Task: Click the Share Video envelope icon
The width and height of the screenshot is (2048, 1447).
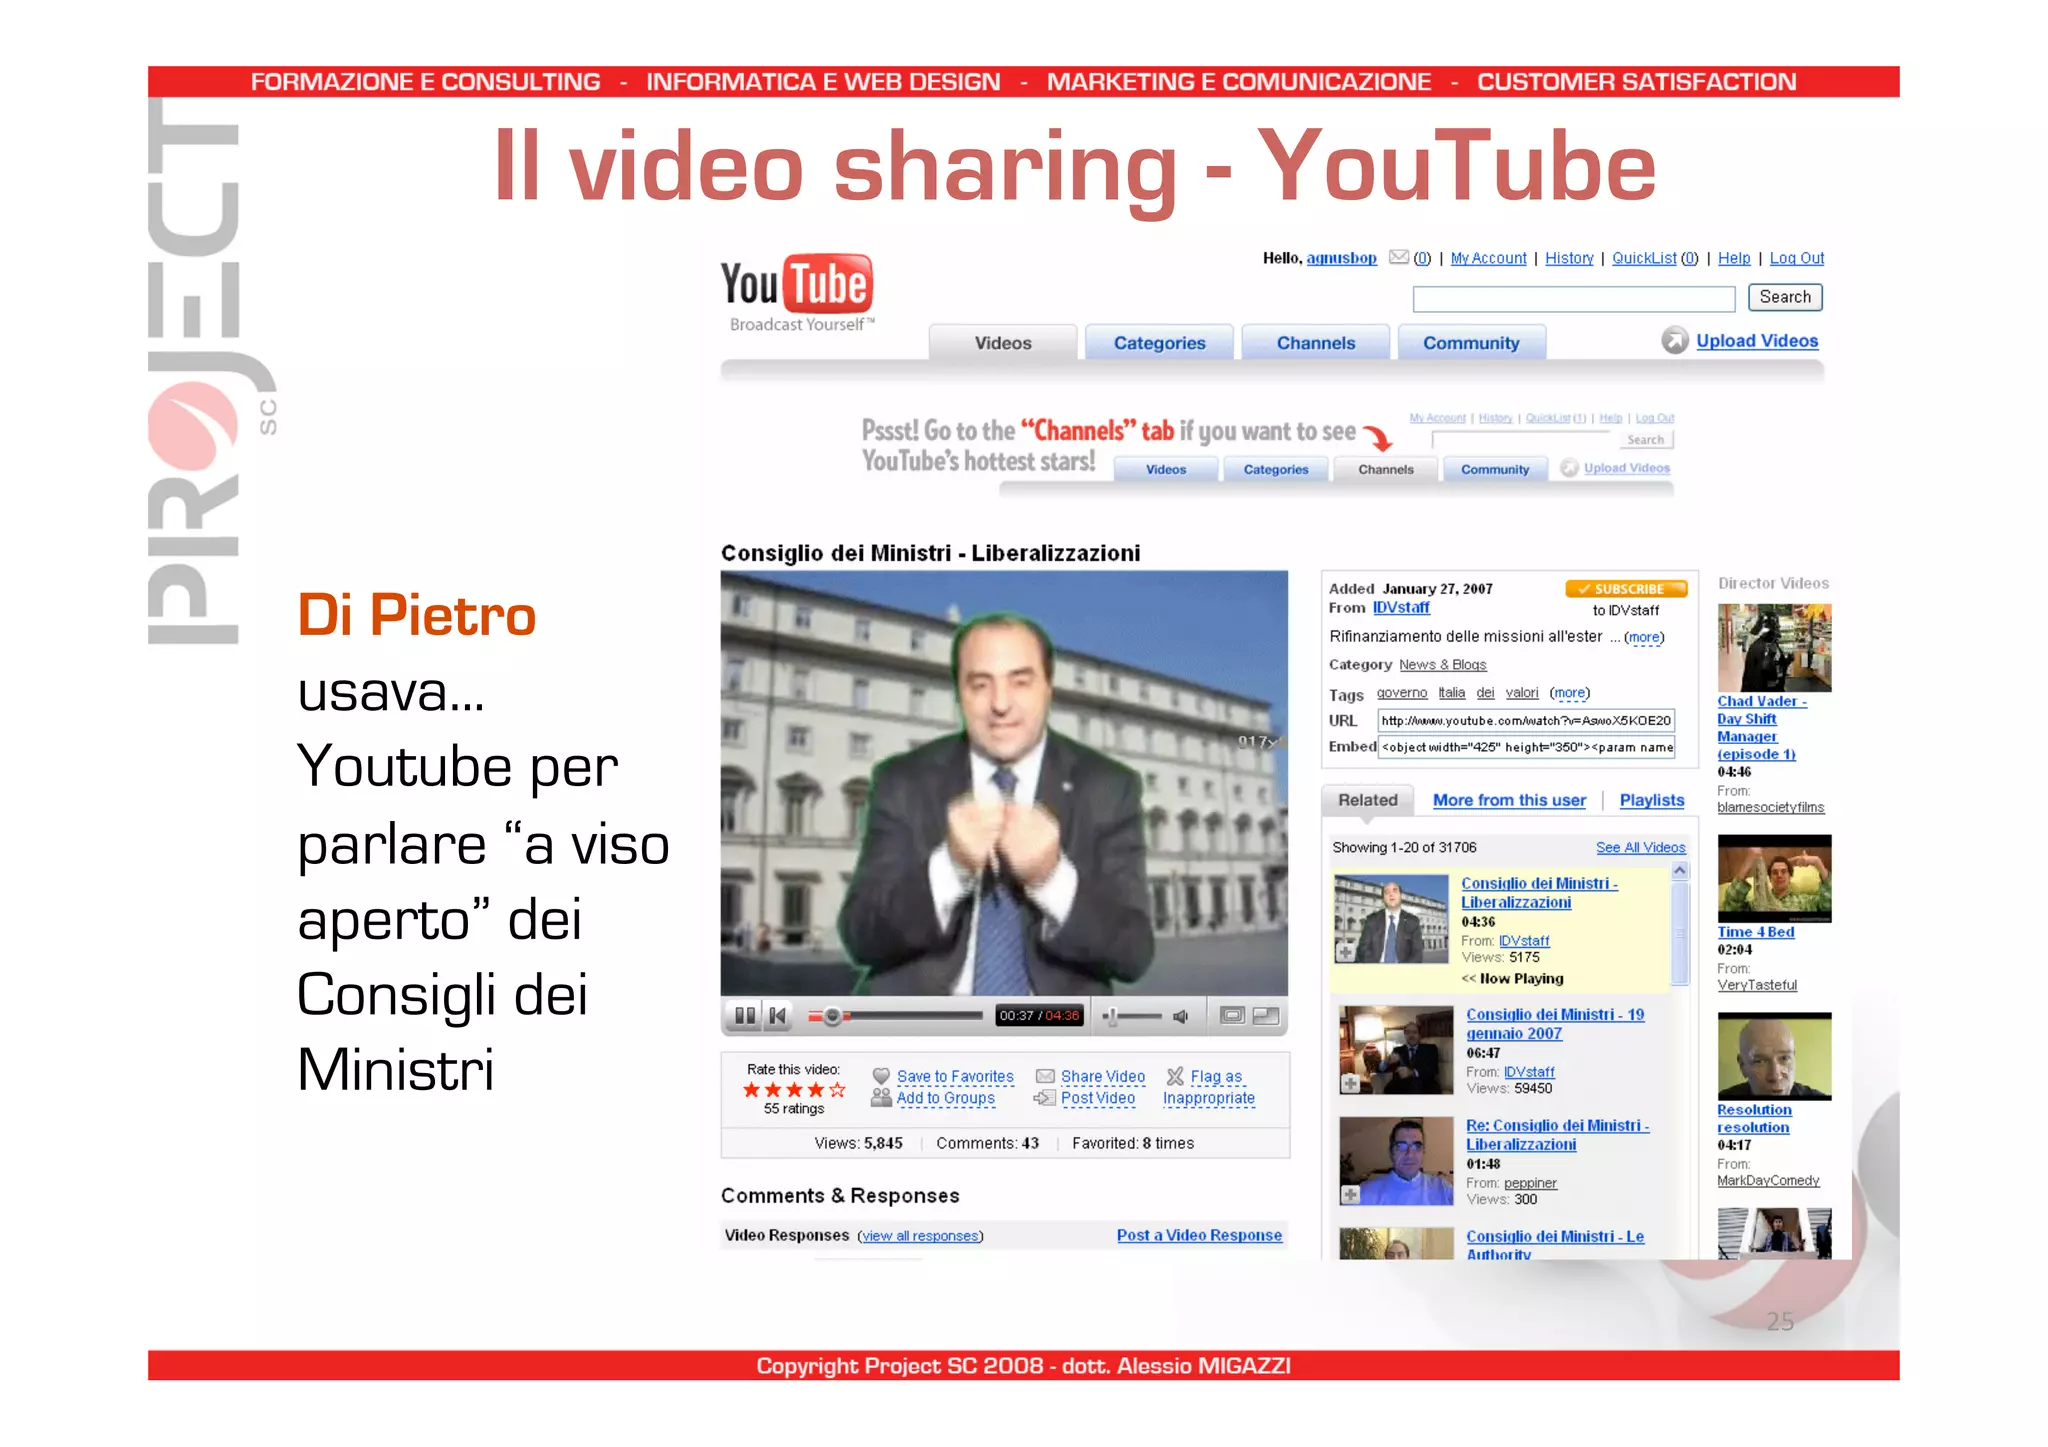Action: (1045, 1076)
